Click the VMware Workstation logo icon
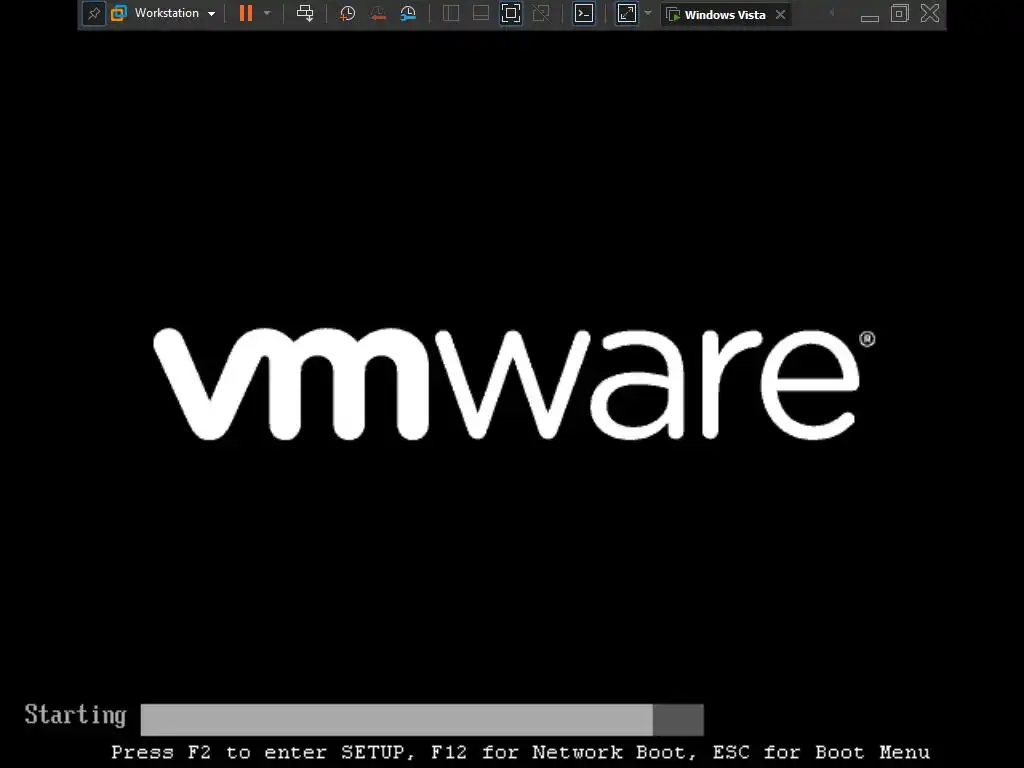The height and width of the screenshot is (768, 1024). [x=119, y=13]
